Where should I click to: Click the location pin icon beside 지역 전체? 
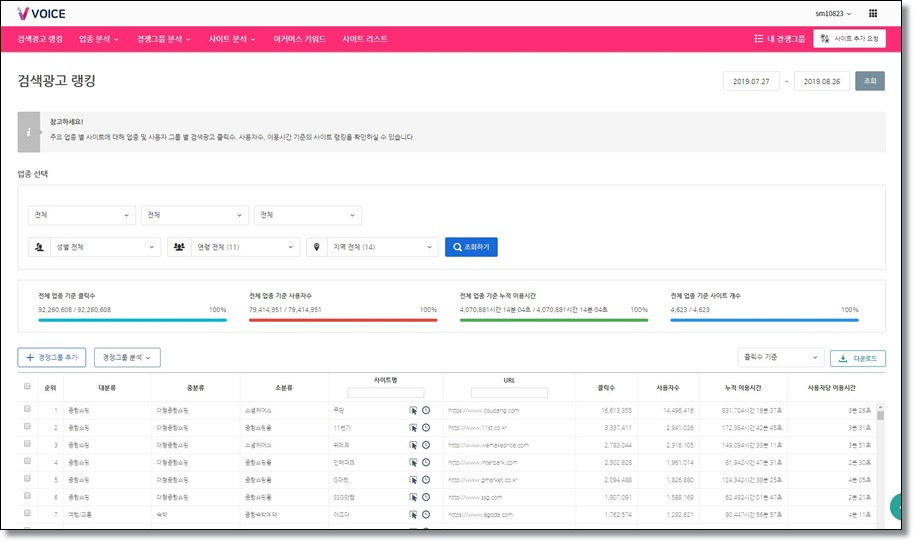[x=317, y=247]
